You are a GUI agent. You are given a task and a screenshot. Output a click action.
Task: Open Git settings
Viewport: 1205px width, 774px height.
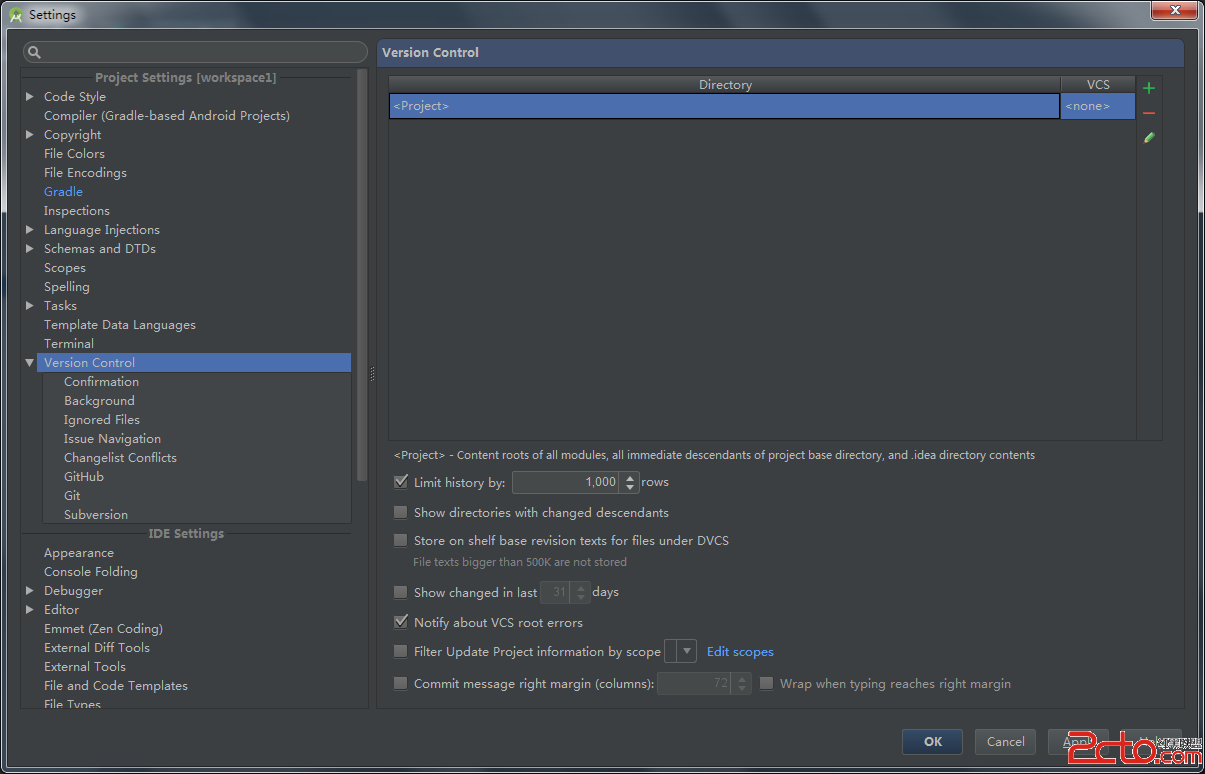tap(72, 496)
